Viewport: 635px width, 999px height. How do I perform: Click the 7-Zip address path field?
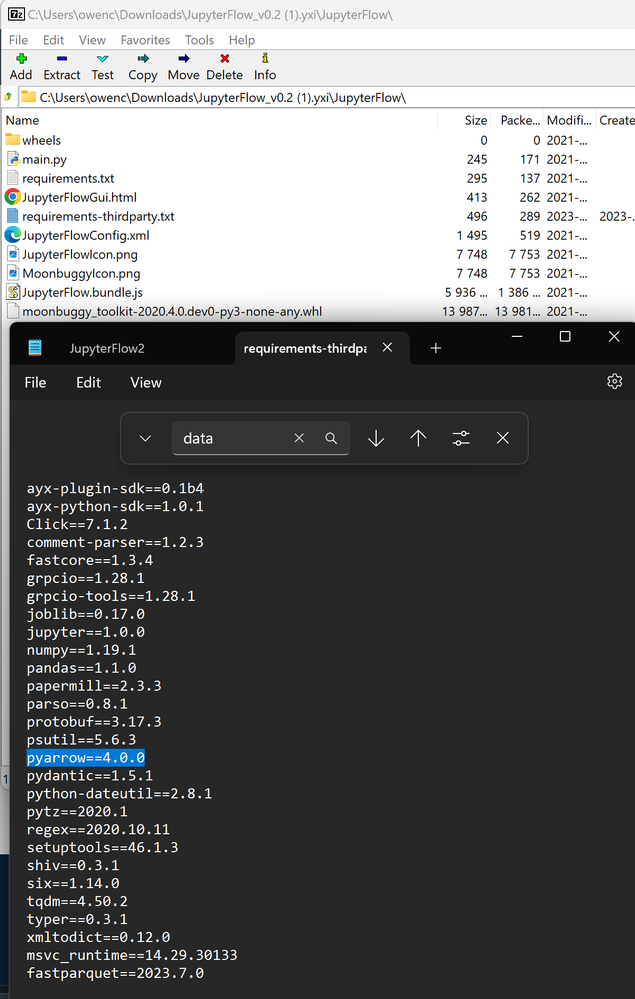(x=326, y=97)
